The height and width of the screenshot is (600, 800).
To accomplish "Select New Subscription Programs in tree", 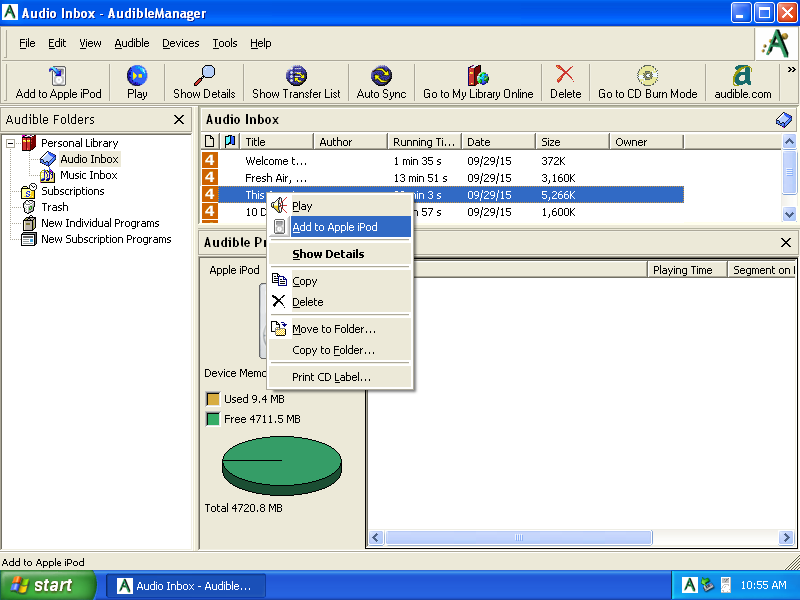I will click(106, 239).
